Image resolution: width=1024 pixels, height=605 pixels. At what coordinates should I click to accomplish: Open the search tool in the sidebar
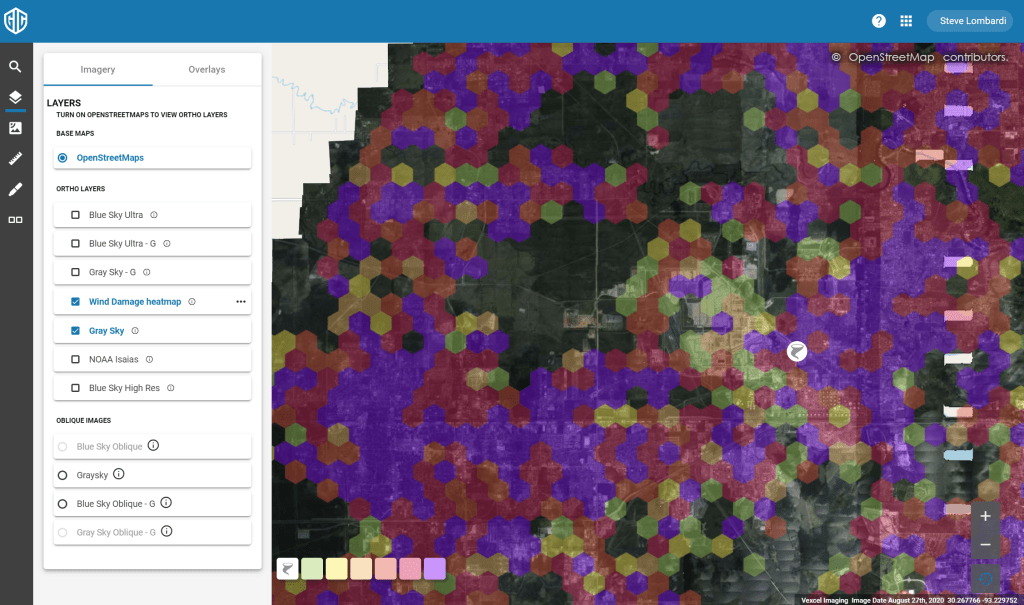pos(15,67)
